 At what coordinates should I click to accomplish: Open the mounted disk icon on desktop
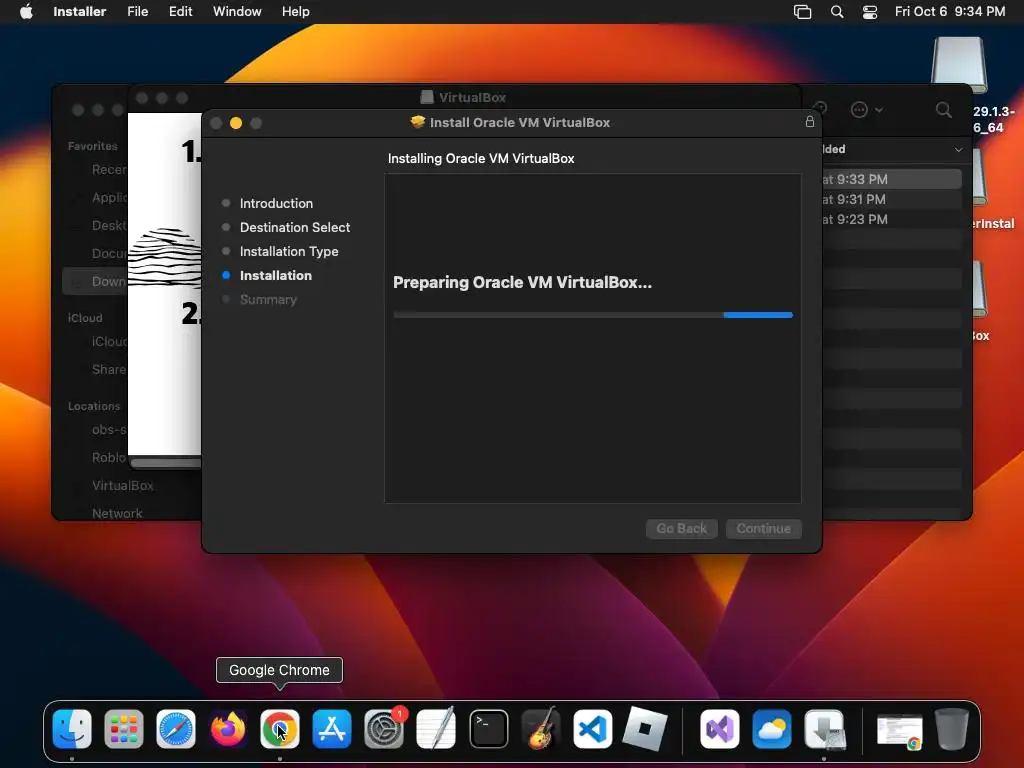pyautogui.click(x=959, y=65)
